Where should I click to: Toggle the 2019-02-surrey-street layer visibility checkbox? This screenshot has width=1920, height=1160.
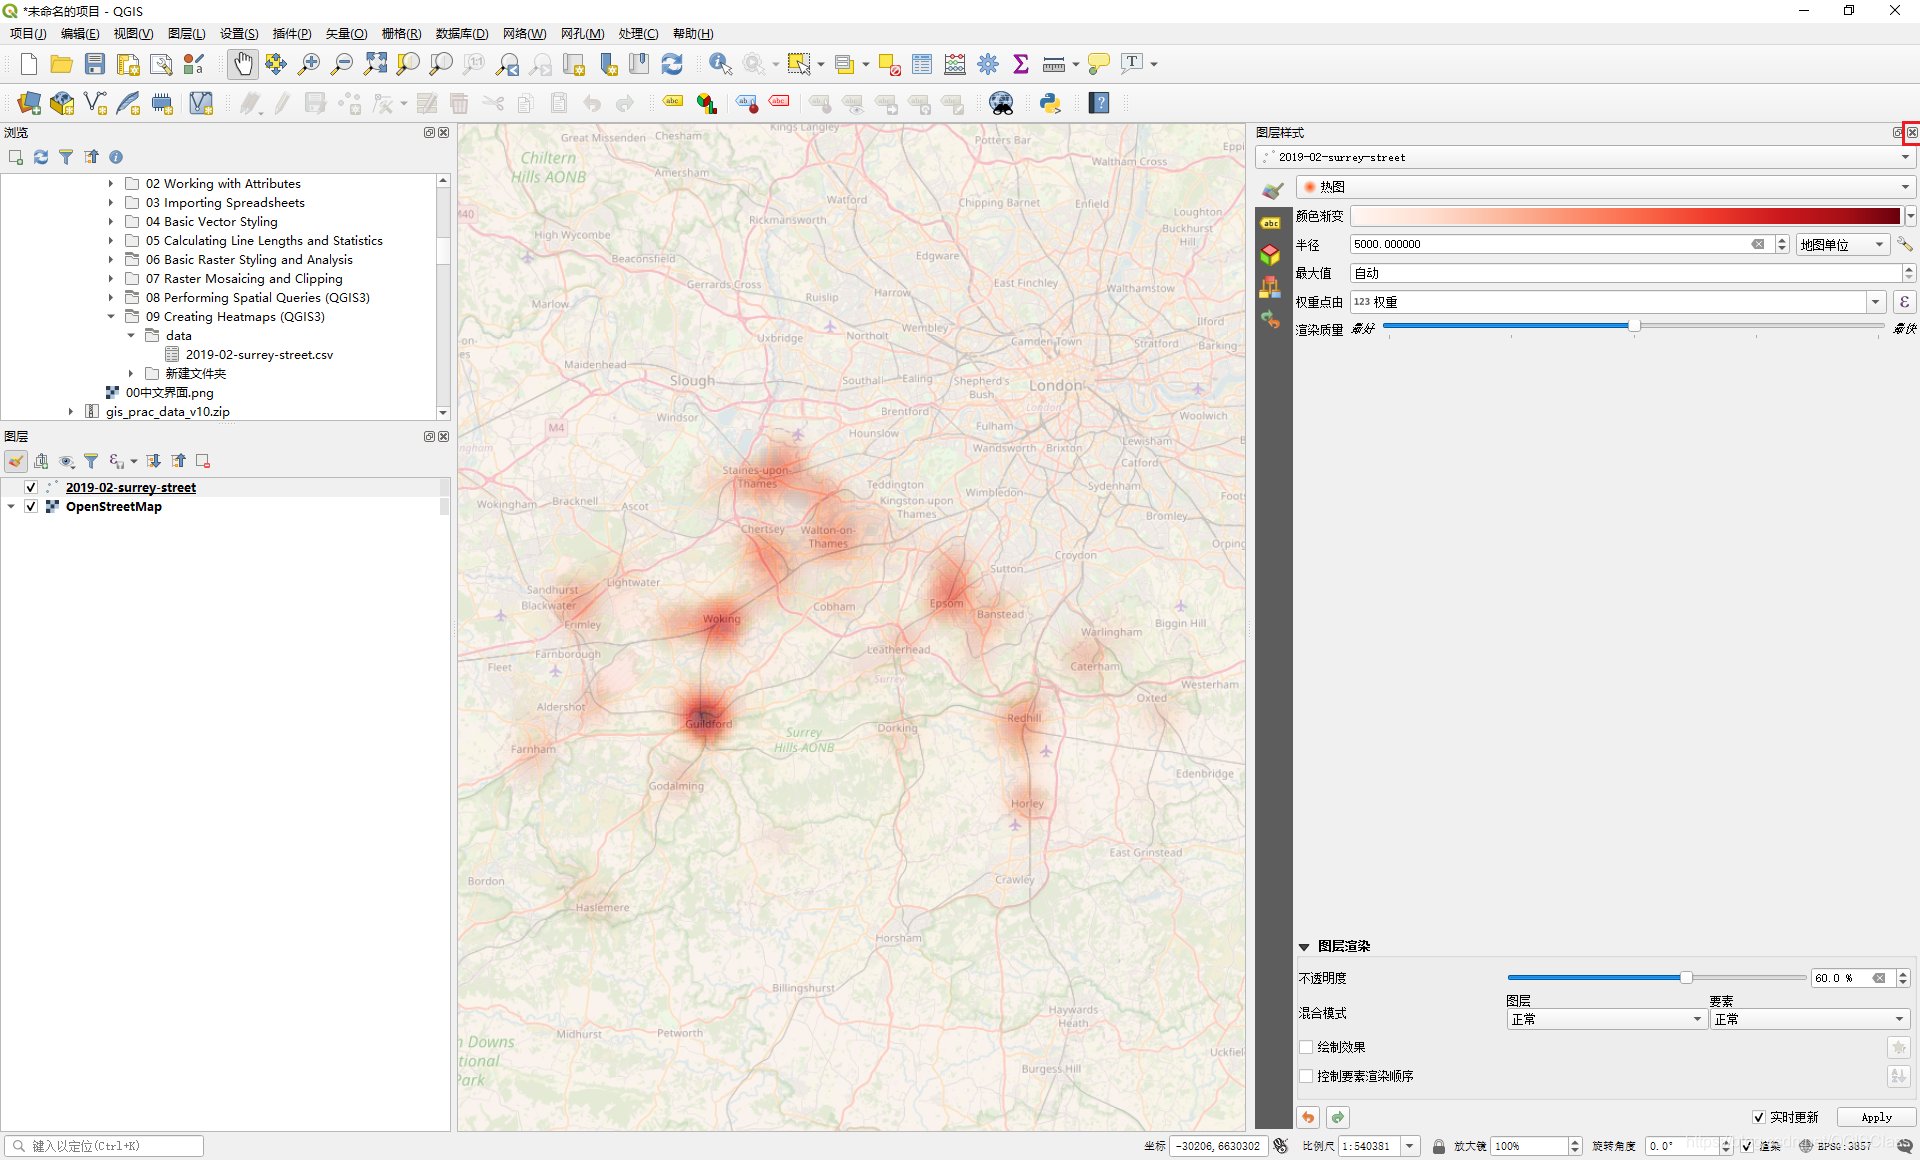click(x=31, y=487)
